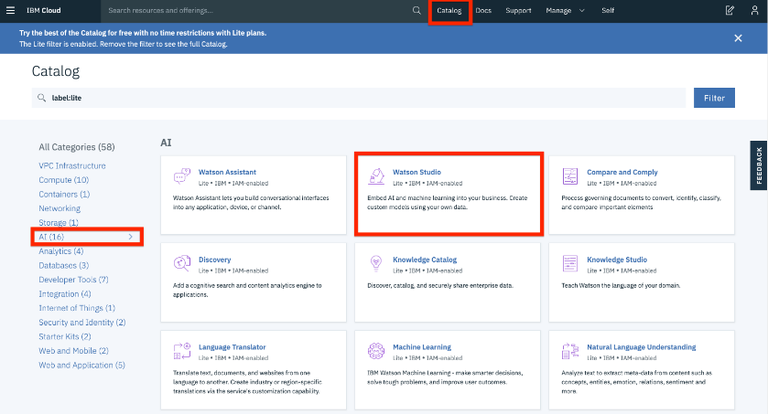Click the Language Translator icon

click(x=182, y=351)
